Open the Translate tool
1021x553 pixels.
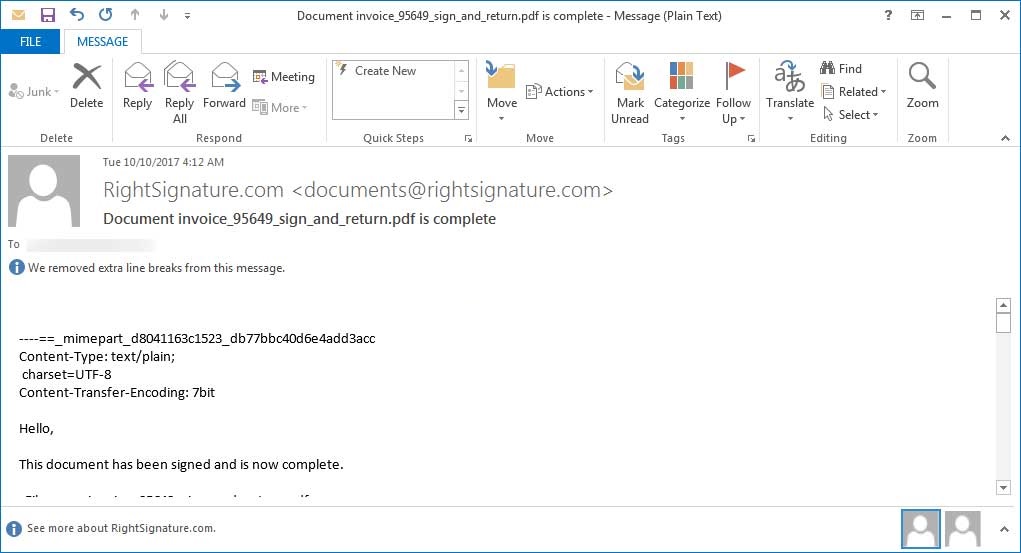click(x=790, y=92)
